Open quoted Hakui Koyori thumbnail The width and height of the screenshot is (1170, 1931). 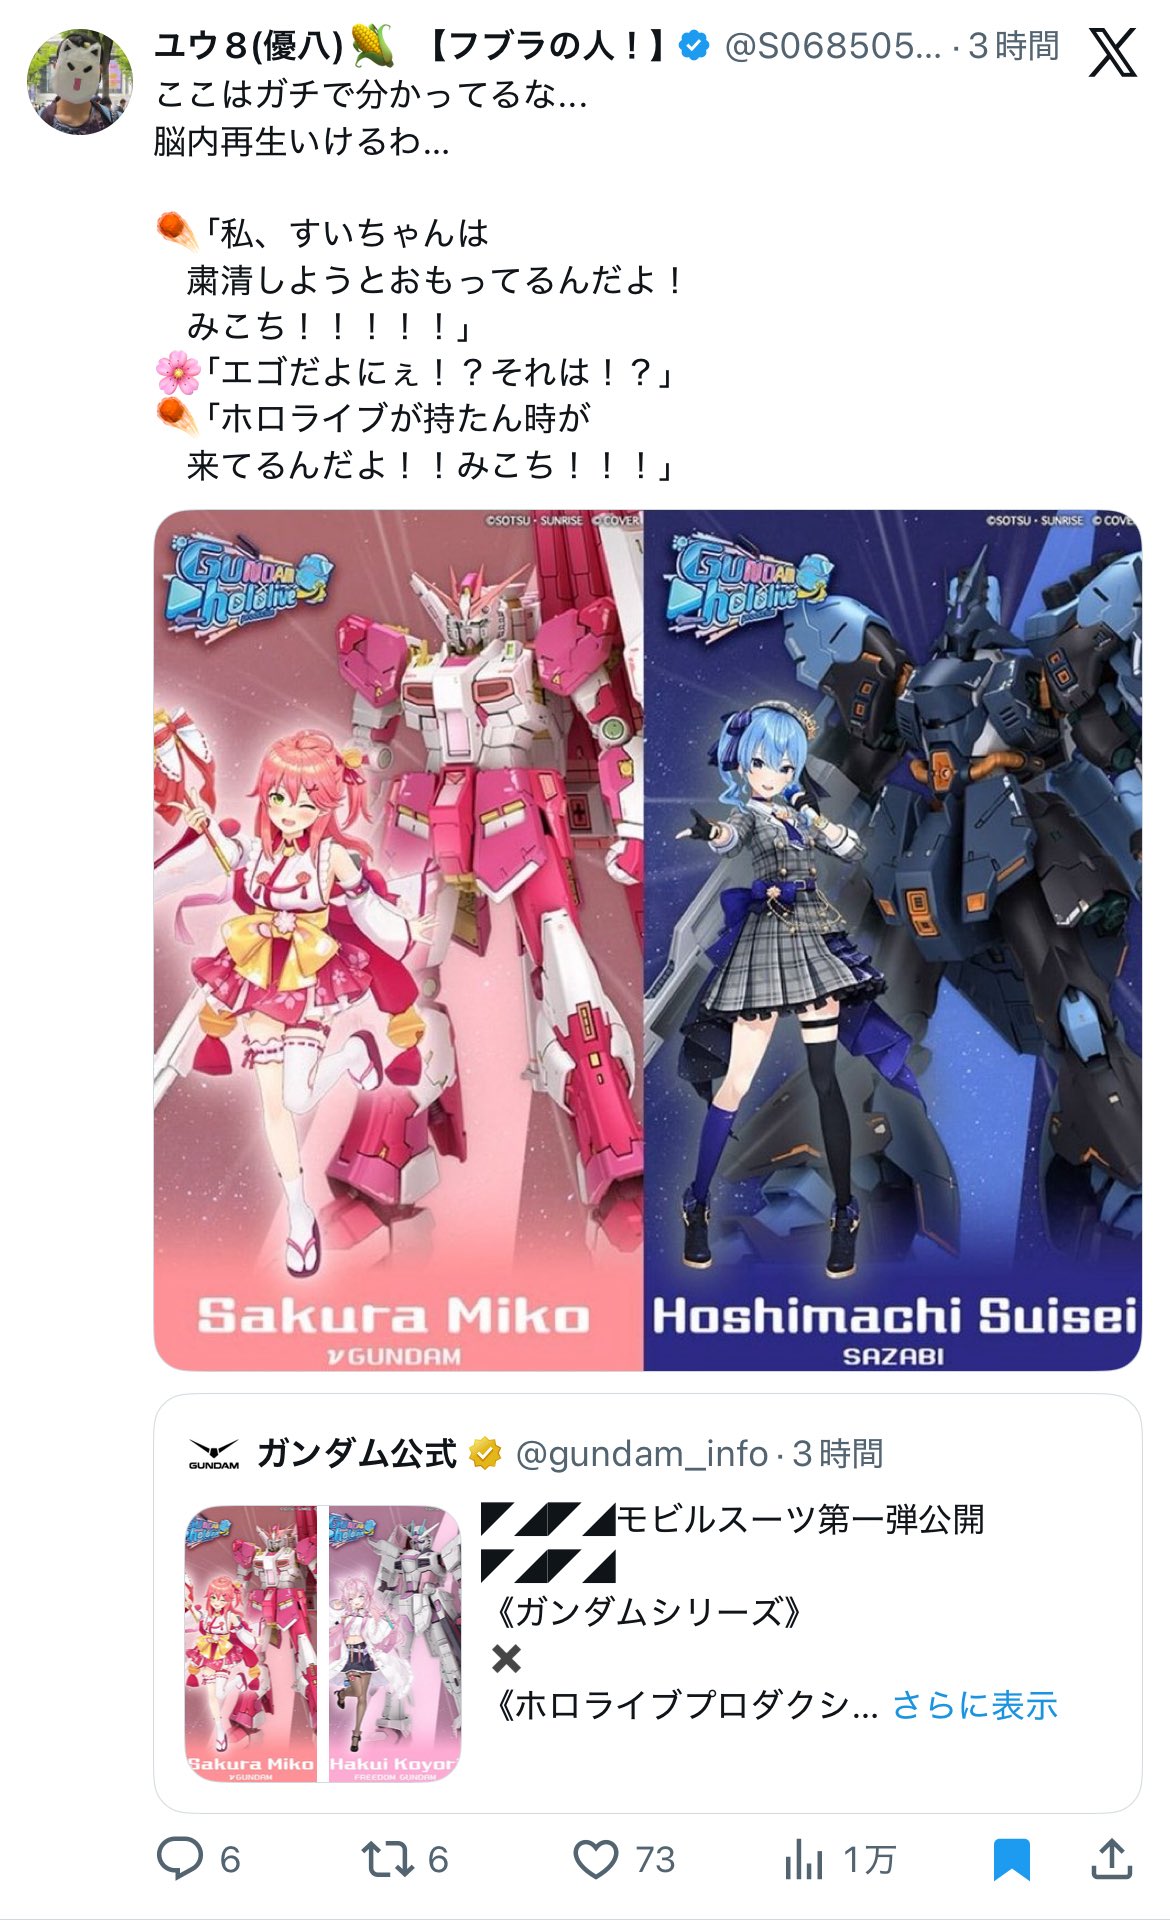click(x=395, y=1644)
